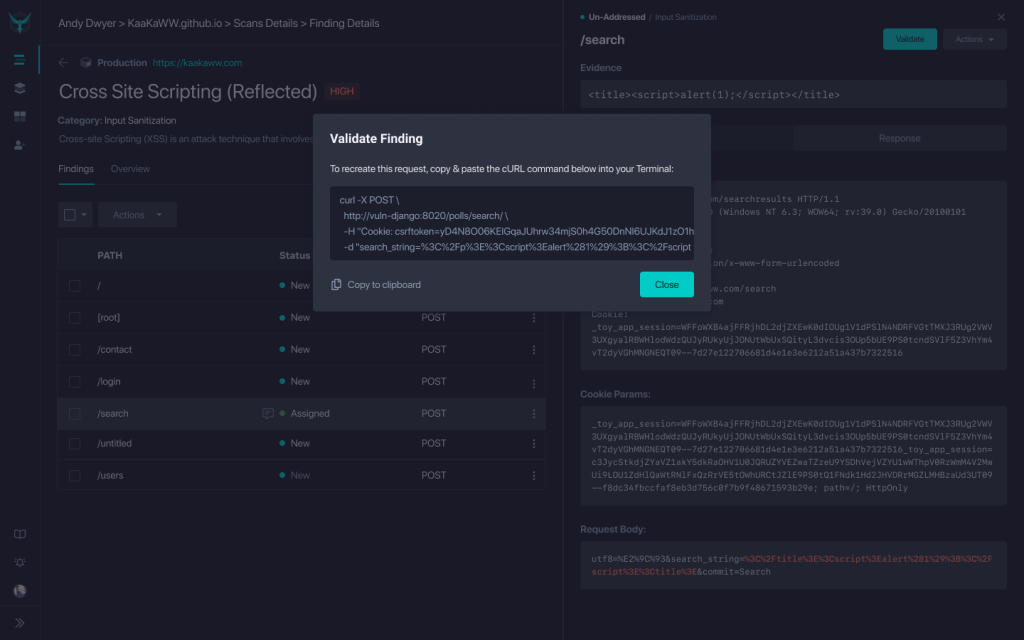The image size is (1024, 640).
Task: Click the user management icon in sidebar
Action: pyautogui.click(x=19, y=146)
